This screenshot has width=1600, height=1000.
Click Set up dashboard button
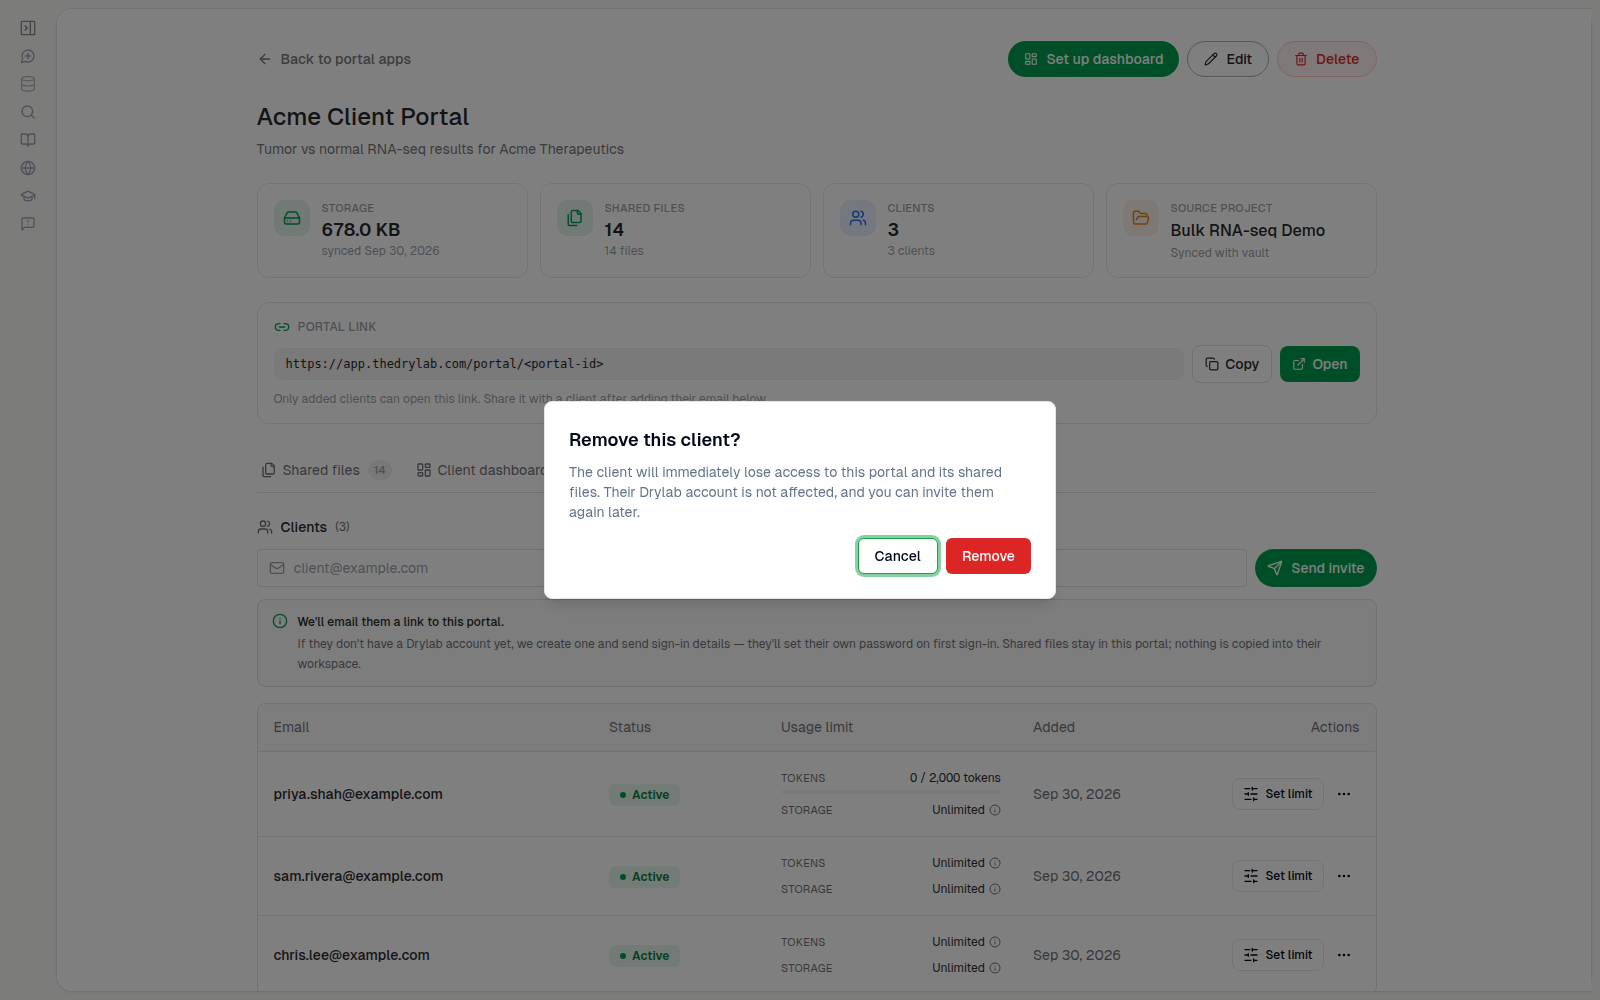[x=1093, y=59]
